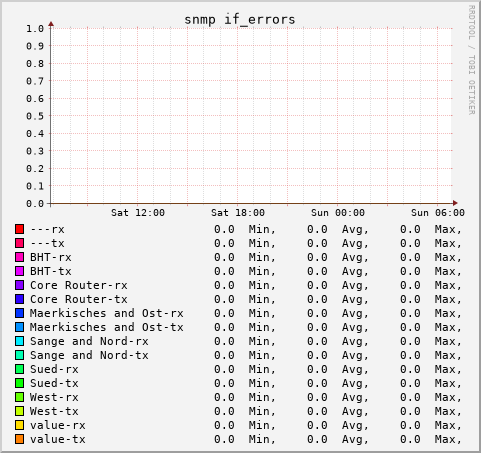Click the Sat 18:00 time axis label

click(238, 213)
